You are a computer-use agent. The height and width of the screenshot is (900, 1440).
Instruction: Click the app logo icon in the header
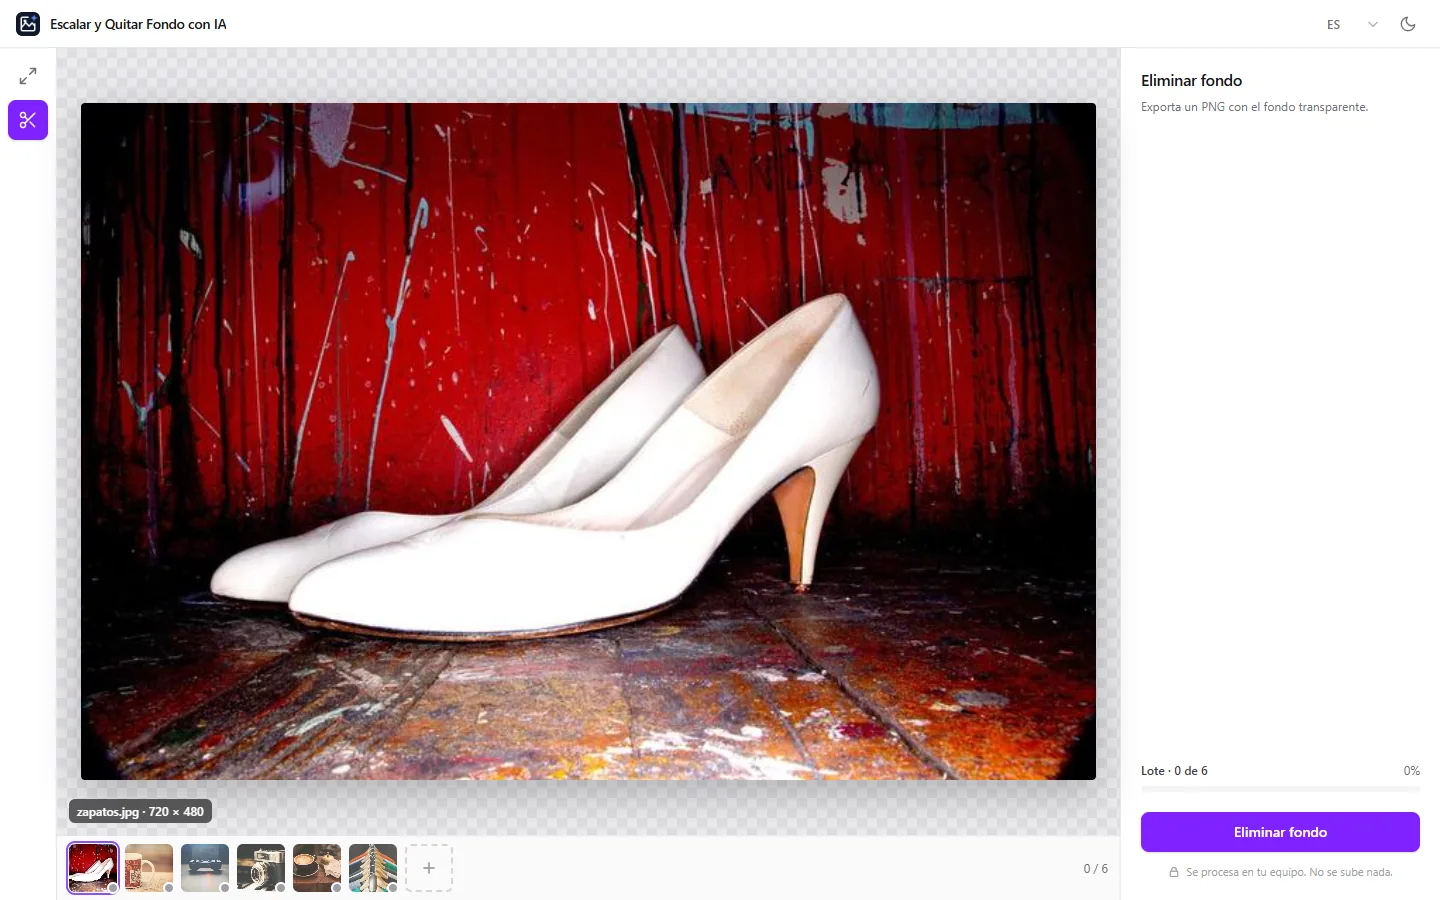coord(28,24)
